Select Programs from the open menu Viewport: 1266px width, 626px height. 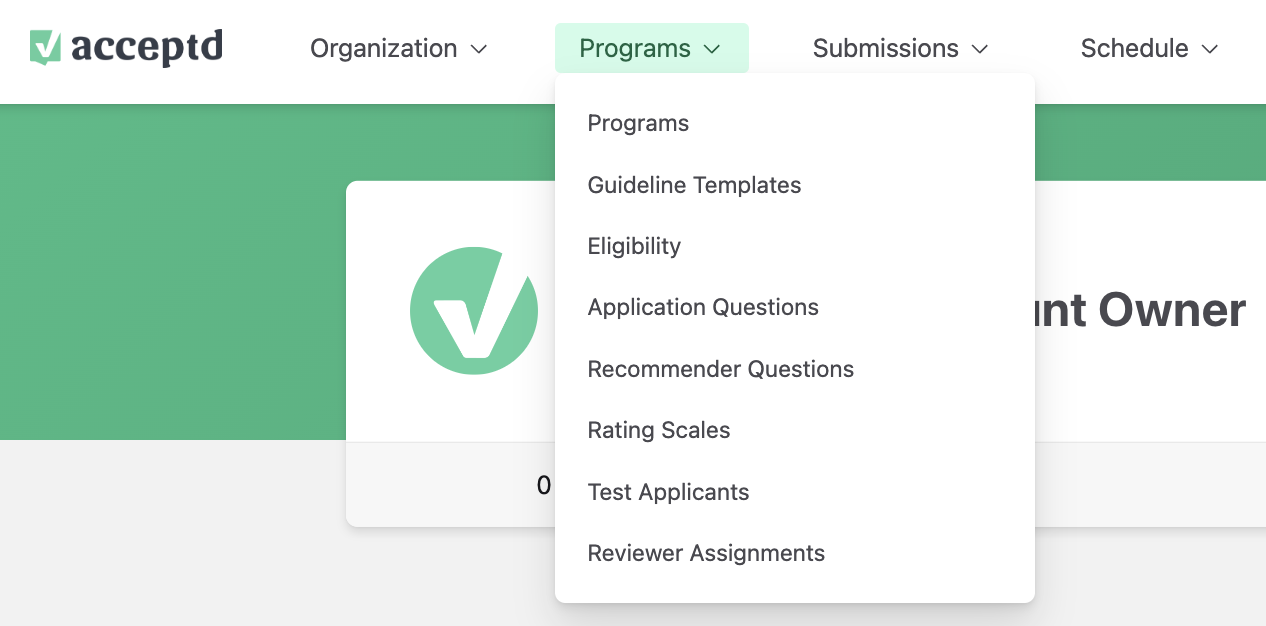(x=638, y=123)
